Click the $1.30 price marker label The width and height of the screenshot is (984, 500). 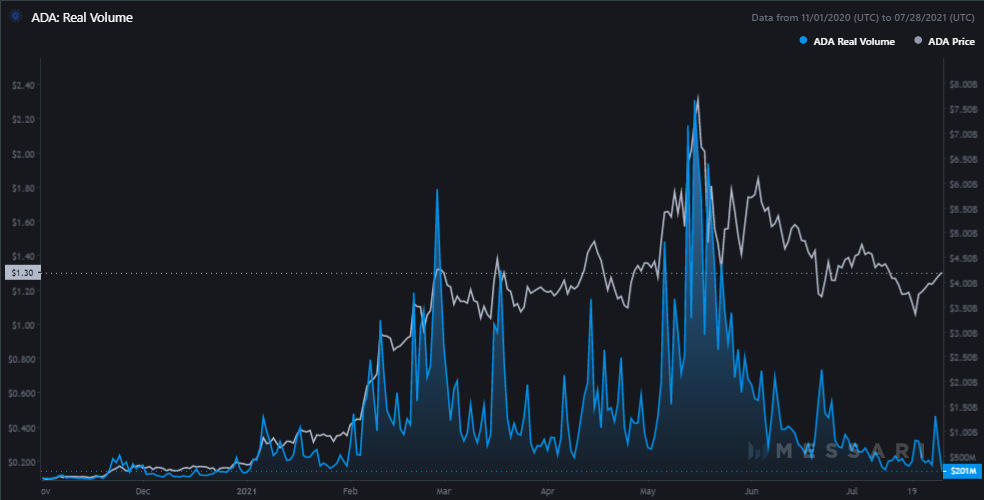pos(20,272)
